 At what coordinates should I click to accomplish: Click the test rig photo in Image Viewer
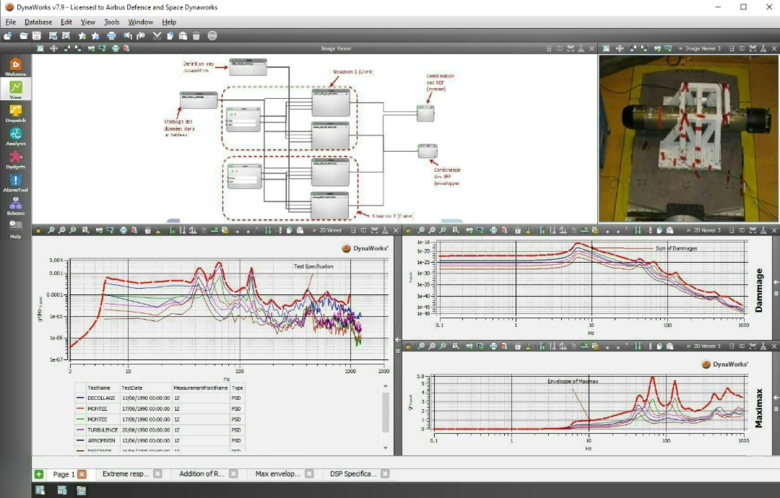[x=688, y=138]
